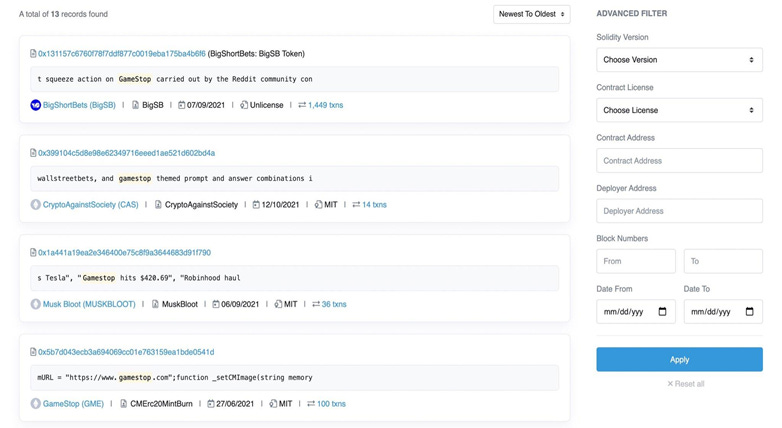Click the Musk Bloot grey token icon
This screenshot has width=782, height=428.
[35, 304]
